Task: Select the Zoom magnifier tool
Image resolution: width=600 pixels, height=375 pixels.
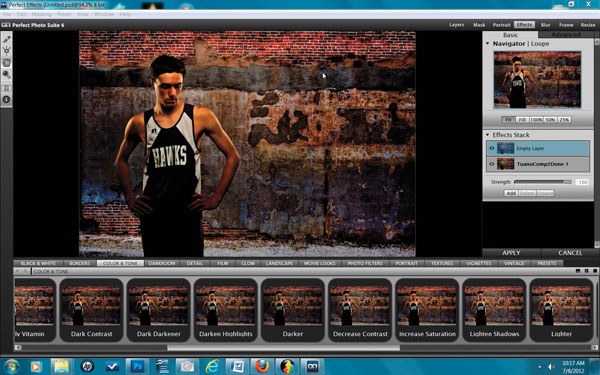Action: tap(7, 75)
